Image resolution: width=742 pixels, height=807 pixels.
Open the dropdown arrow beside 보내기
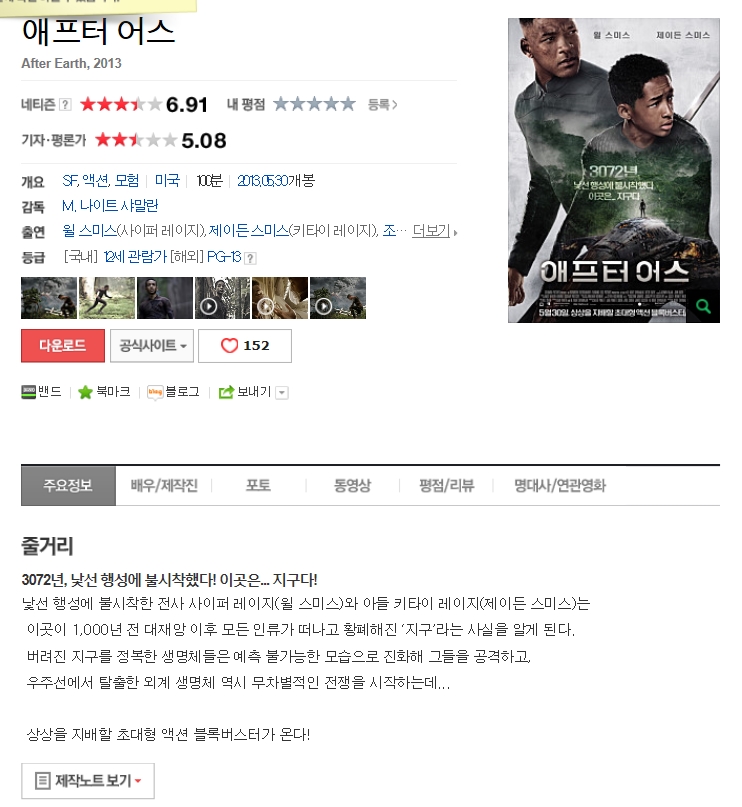pos(281,393)
